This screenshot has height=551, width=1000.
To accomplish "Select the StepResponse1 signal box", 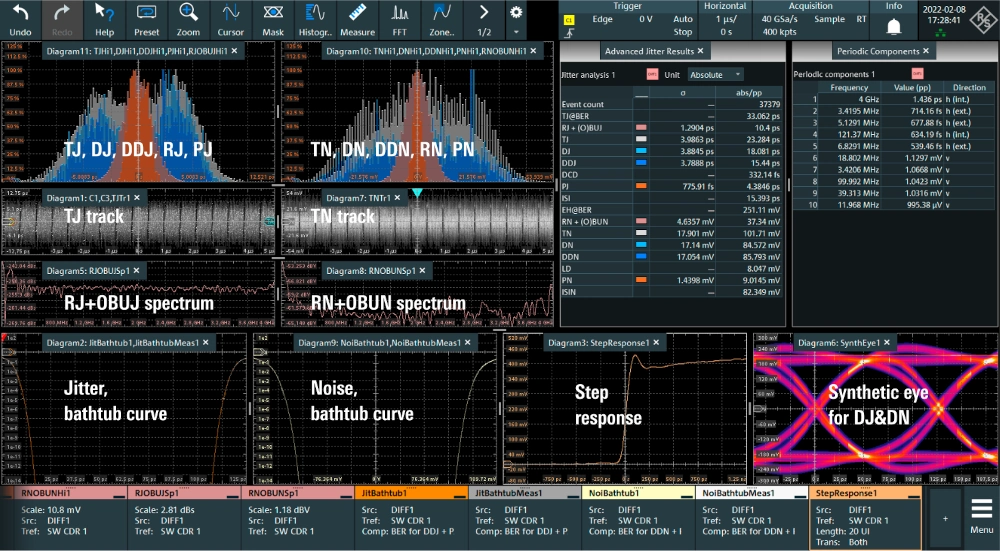I will coord(865,518).
